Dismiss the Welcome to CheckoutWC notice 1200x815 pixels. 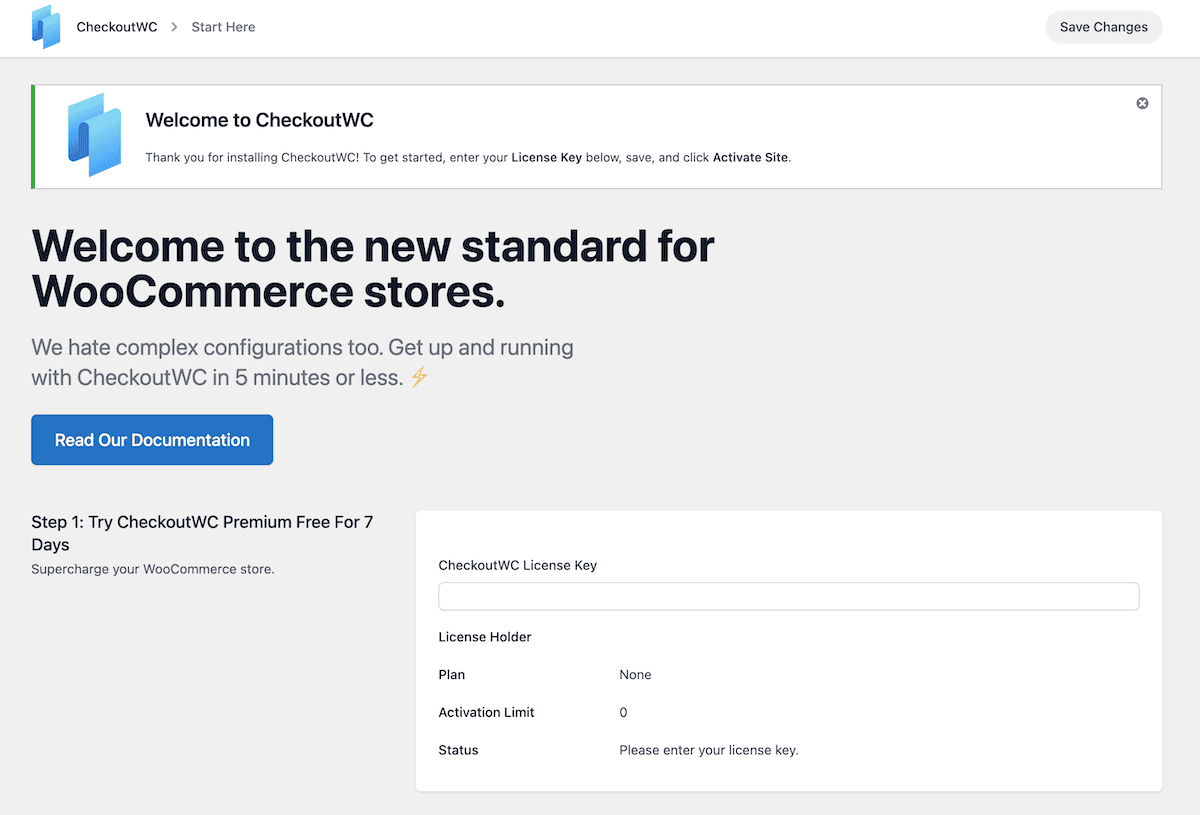point(1142,104)
